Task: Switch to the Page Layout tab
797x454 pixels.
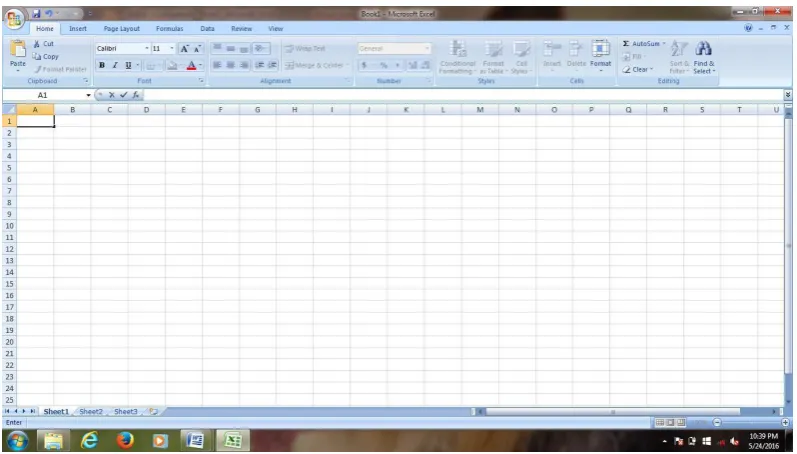Action: click(121, 29)
